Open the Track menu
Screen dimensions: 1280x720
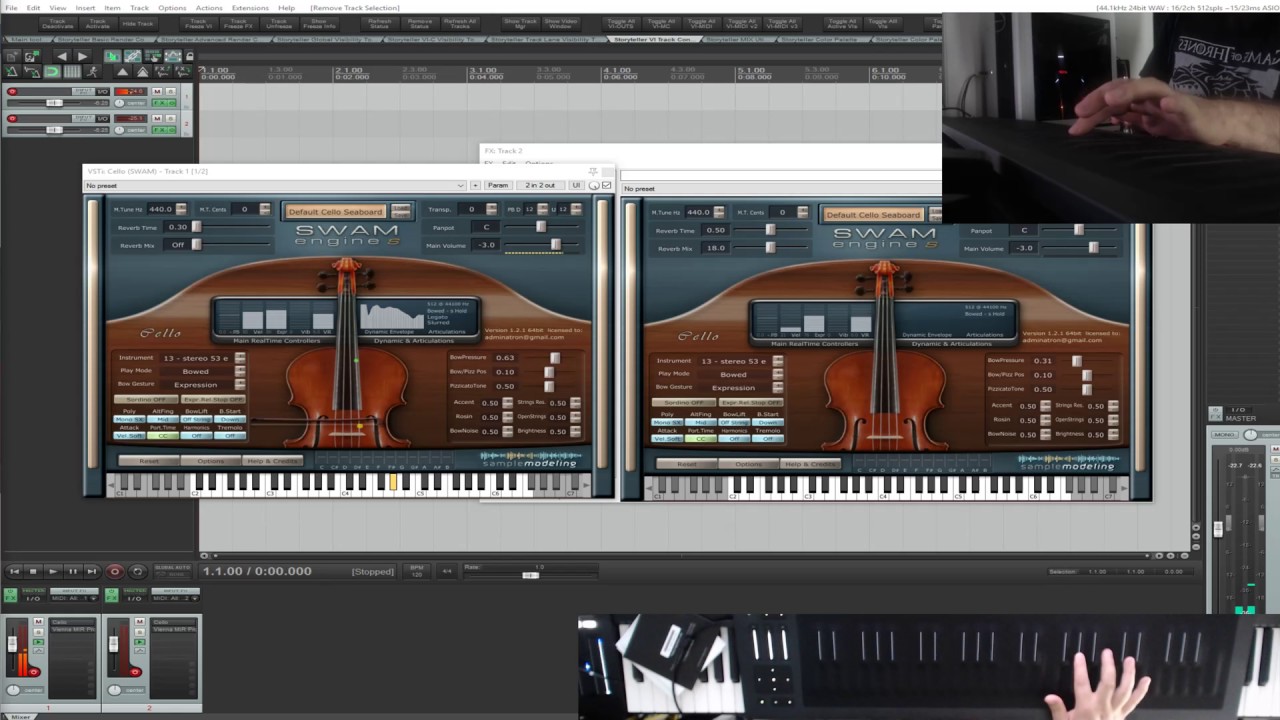tap(139, 7)
